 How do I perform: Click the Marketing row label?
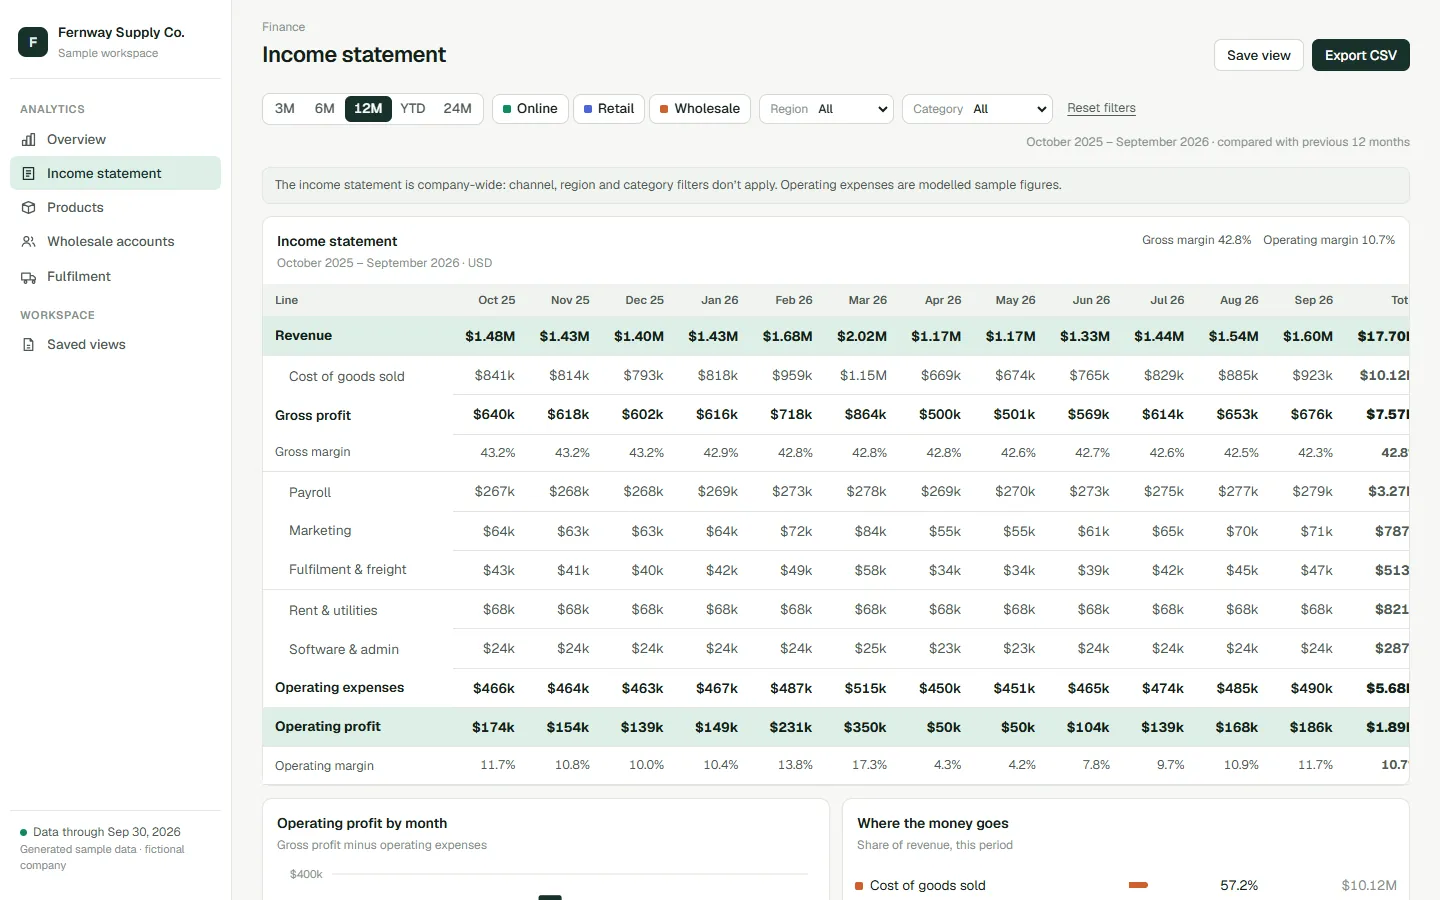pyautogui.click(x=320, y=531)
